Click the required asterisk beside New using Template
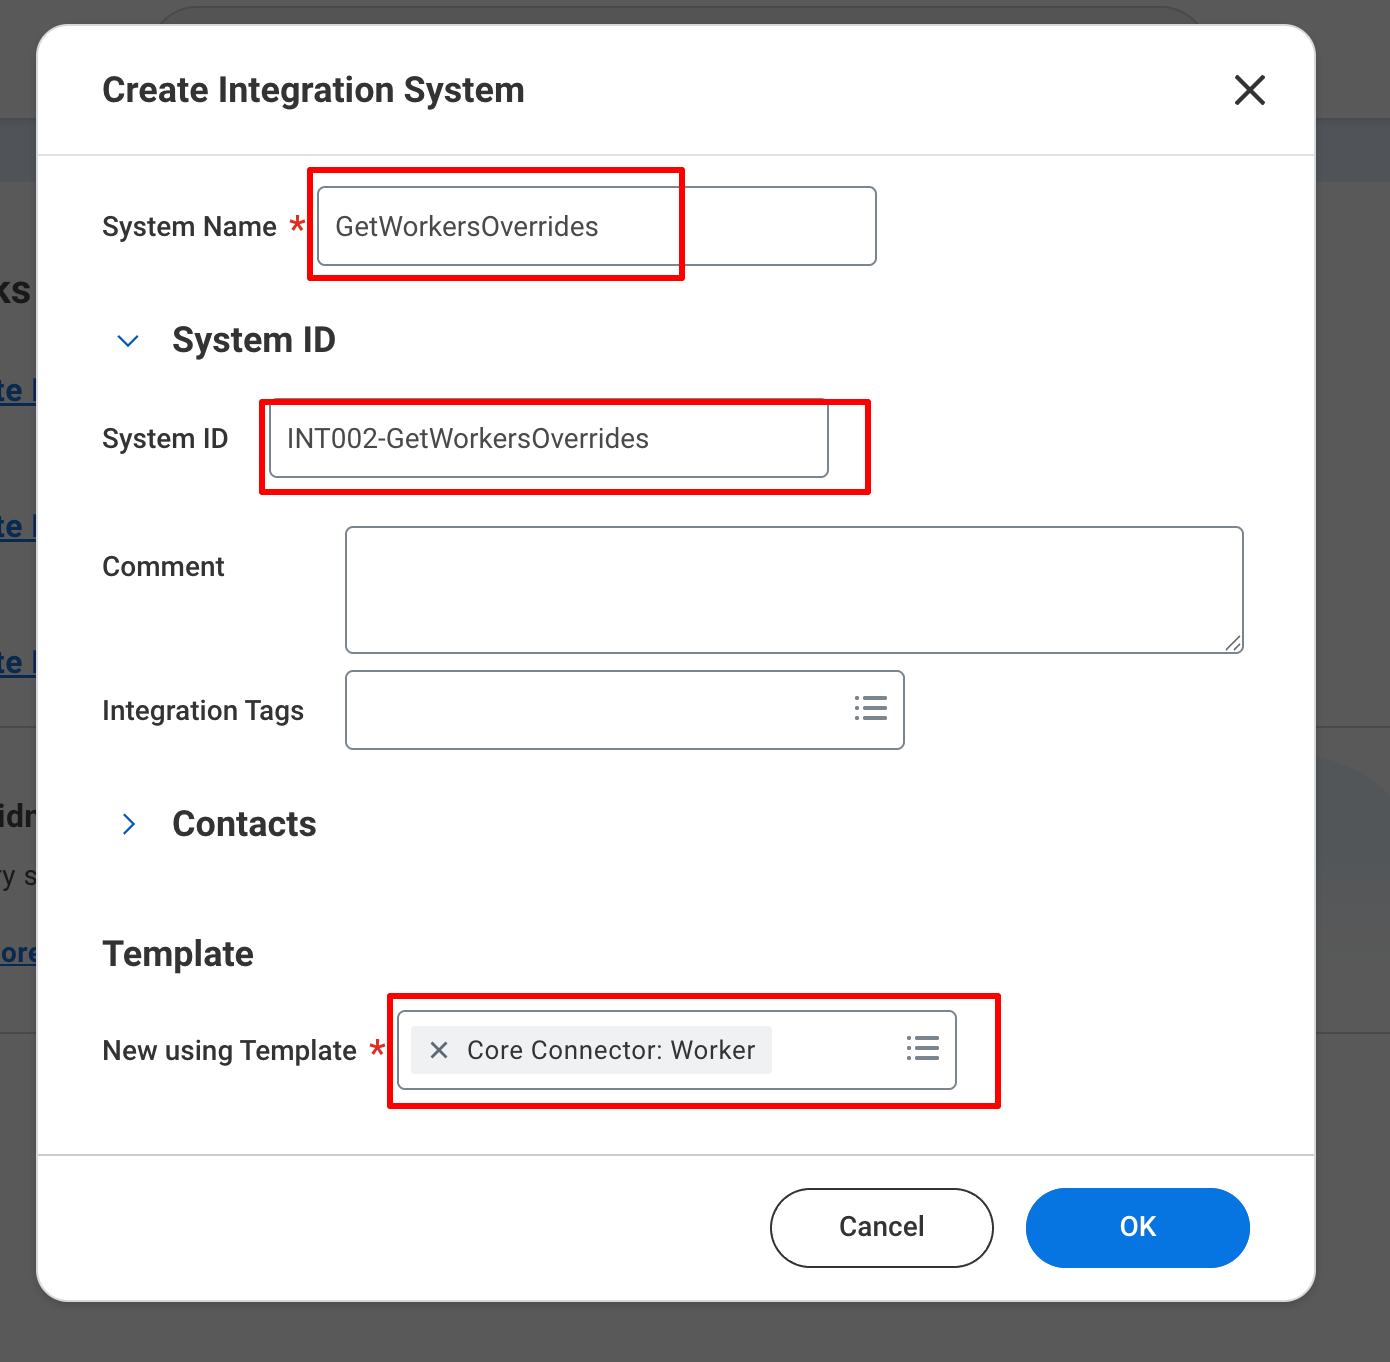 point(378,1050)
